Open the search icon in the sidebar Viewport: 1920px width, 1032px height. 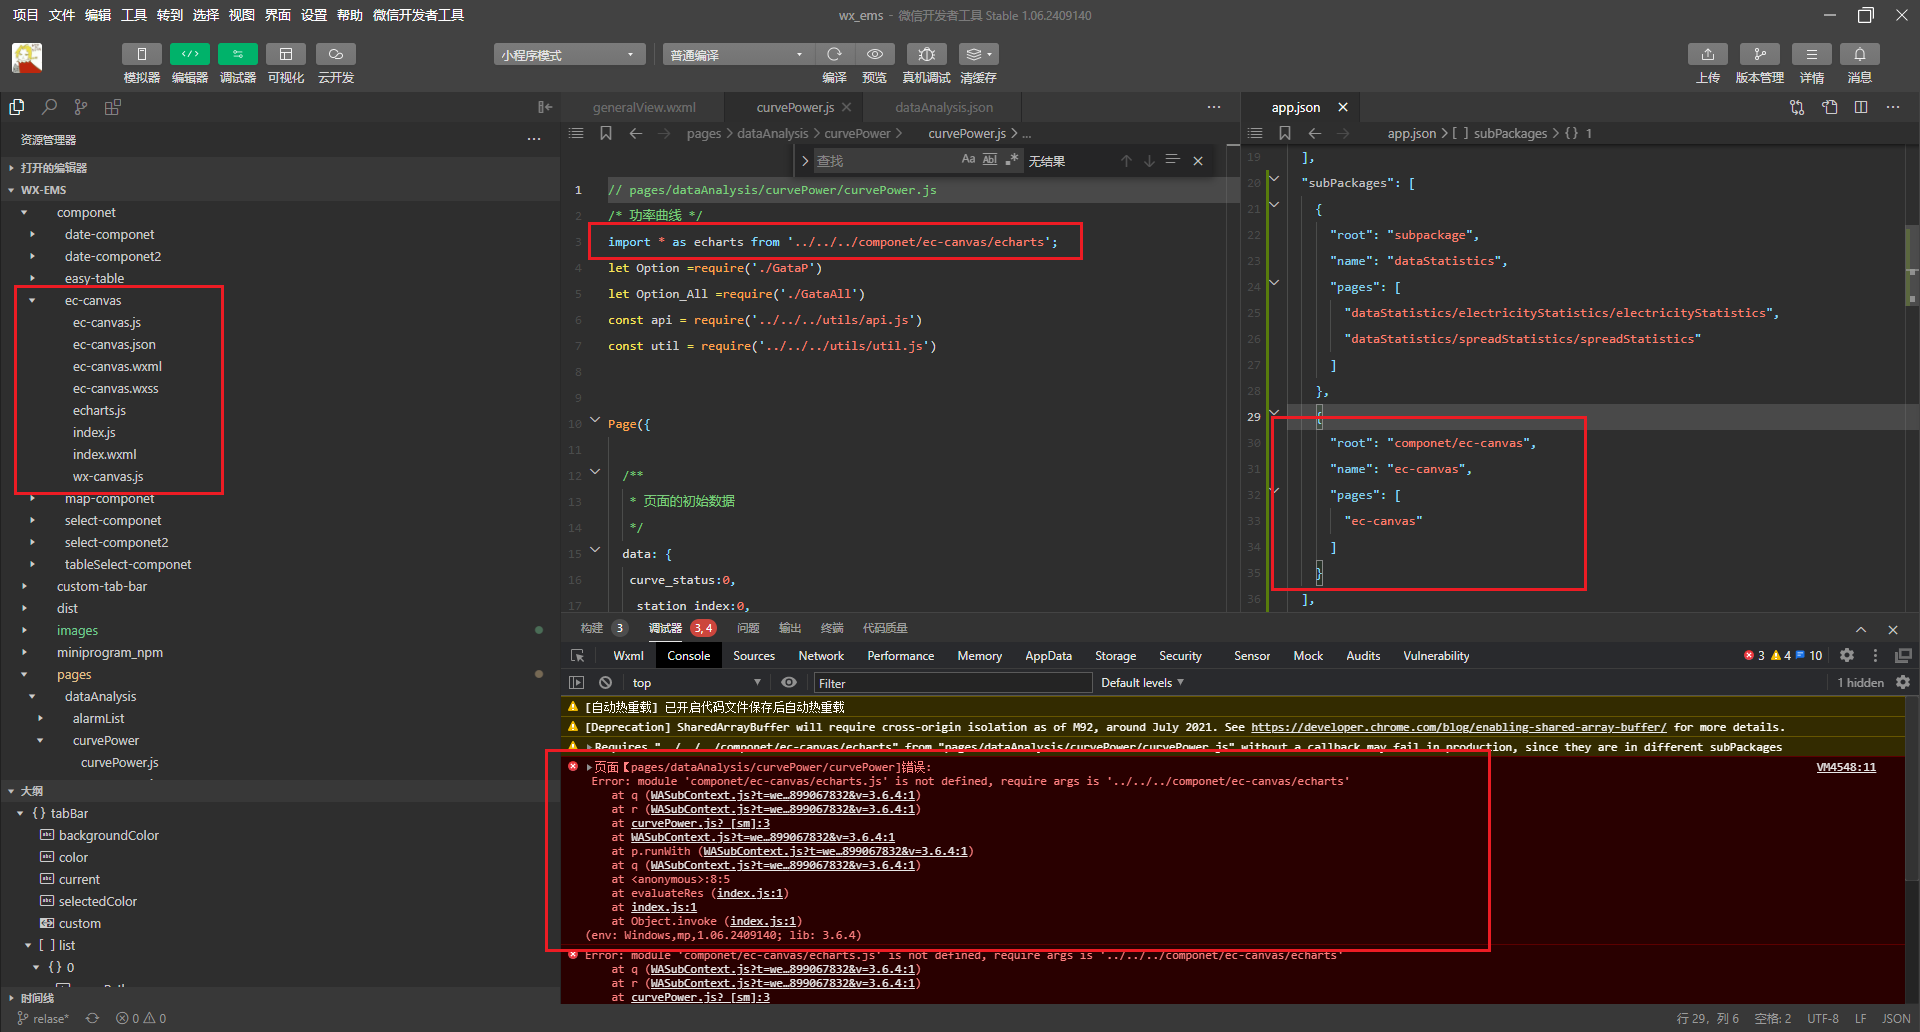[49, 107]
